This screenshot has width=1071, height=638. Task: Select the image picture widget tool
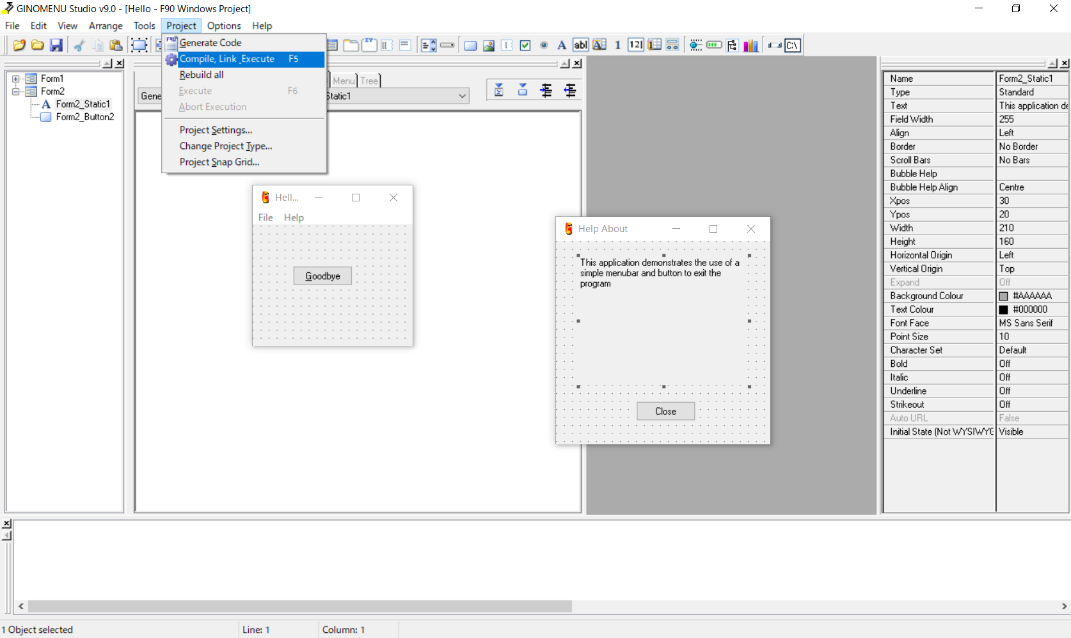coord(488,46)
